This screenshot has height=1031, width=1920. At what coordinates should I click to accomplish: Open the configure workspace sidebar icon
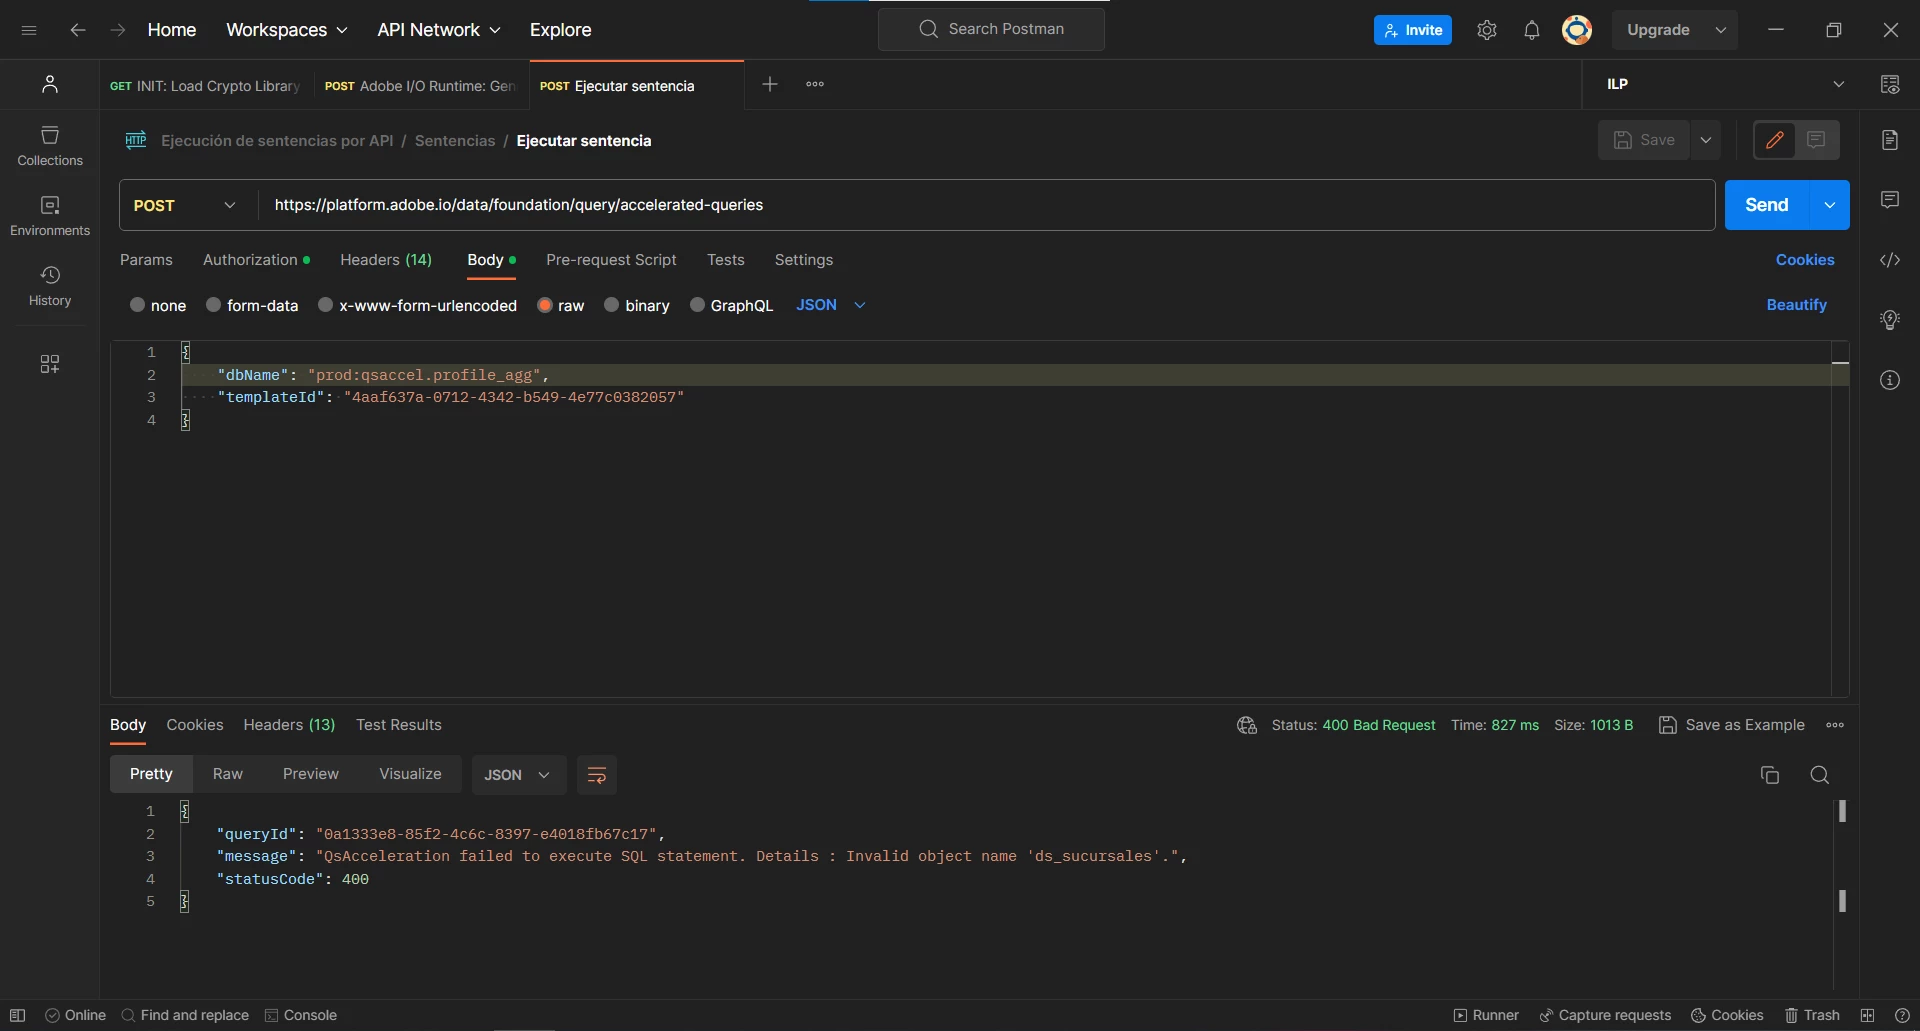click(50, 364)
